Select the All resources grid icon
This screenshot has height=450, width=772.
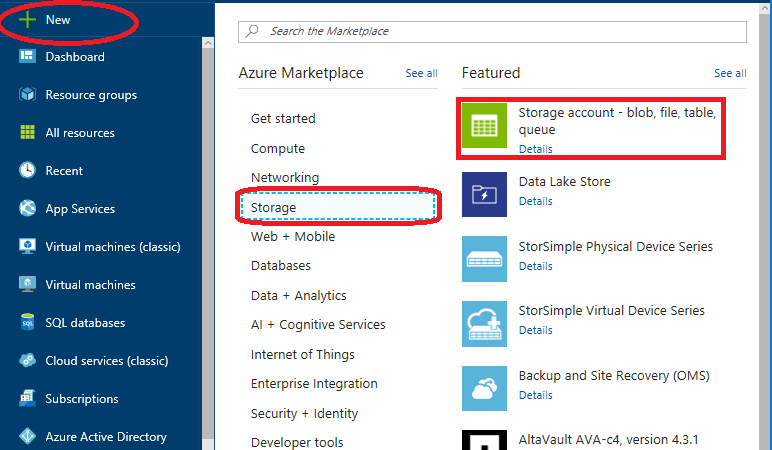coord(27,132)
